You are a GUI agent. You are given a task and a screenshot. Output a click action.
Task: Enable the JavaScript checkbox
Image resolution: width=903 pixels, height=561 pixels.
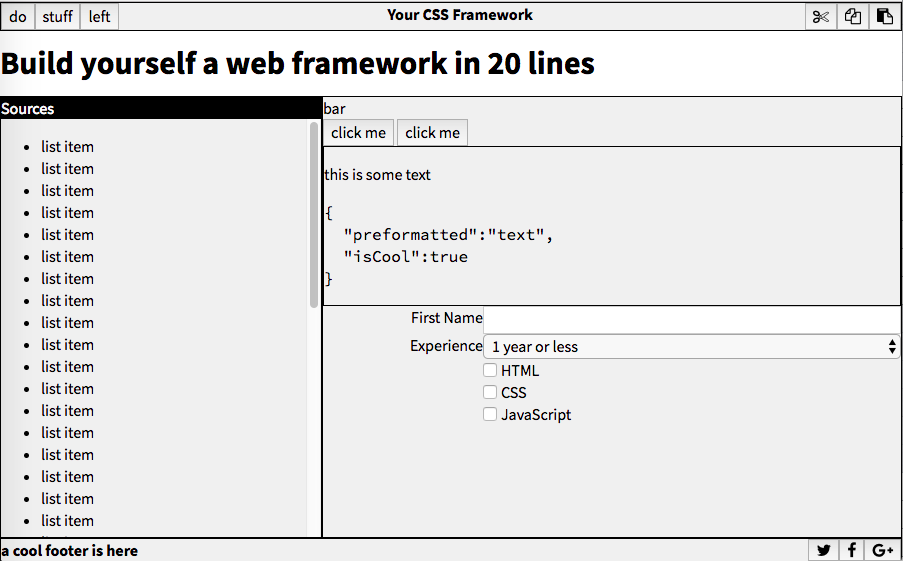490,414
